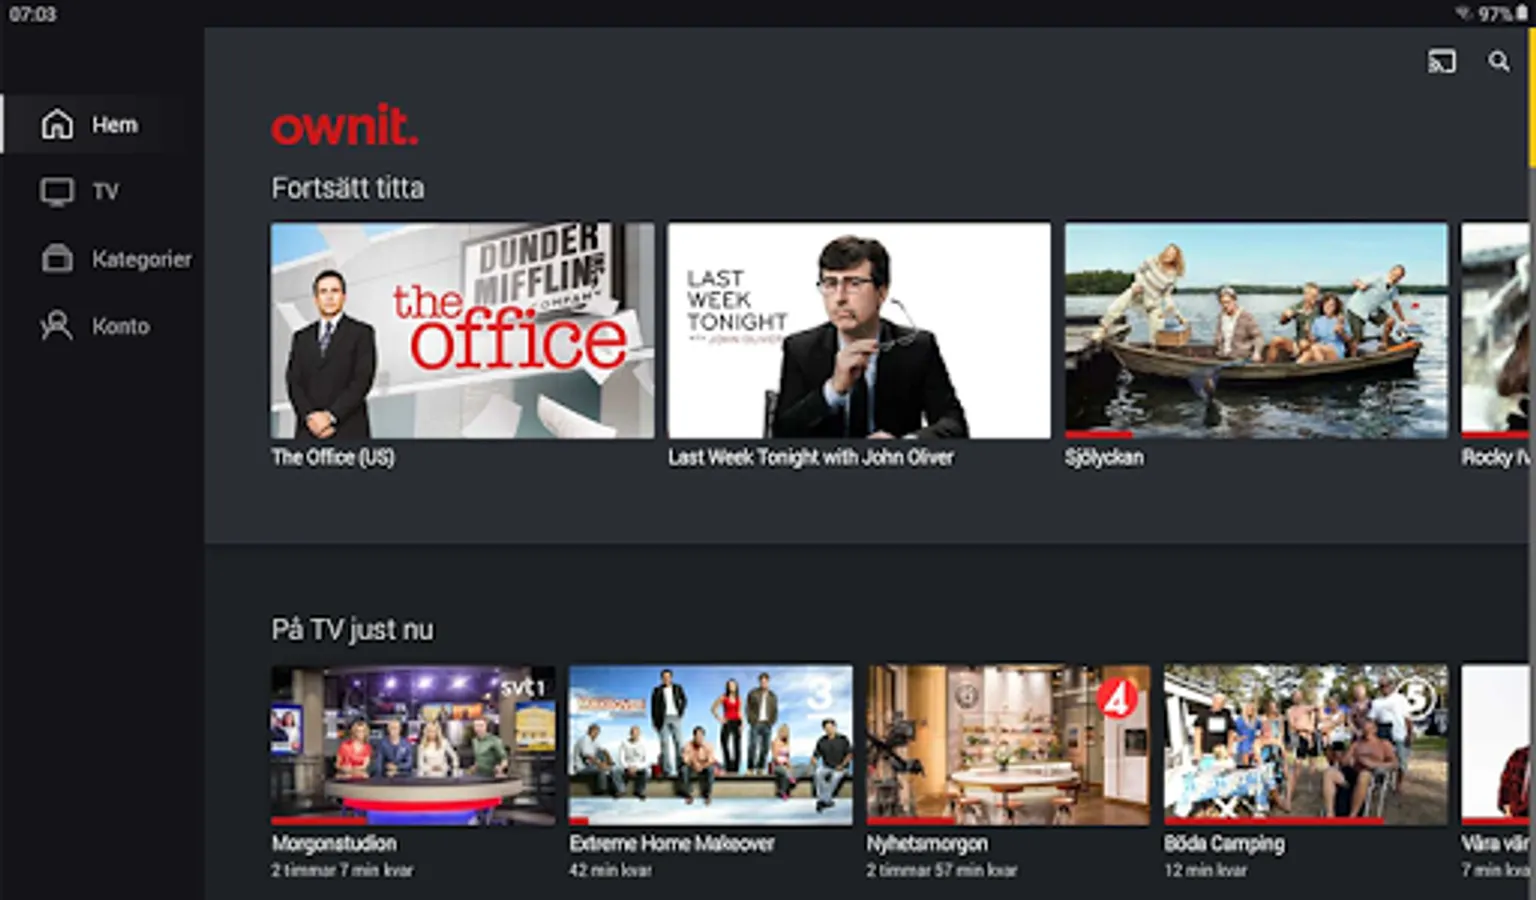Open the Hem home icon
1536x900 pixels.
[x=57, y=124]
